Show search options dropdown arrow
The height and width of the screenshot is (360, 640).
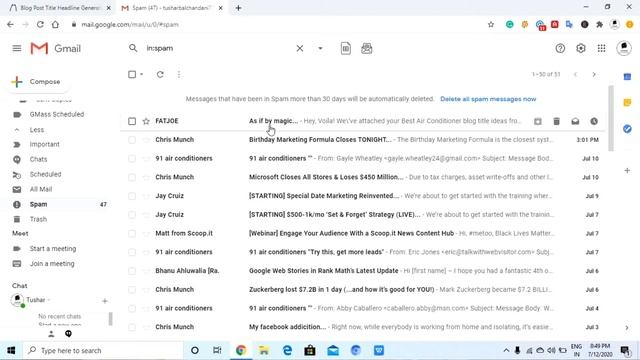click(x=320, y=48)
